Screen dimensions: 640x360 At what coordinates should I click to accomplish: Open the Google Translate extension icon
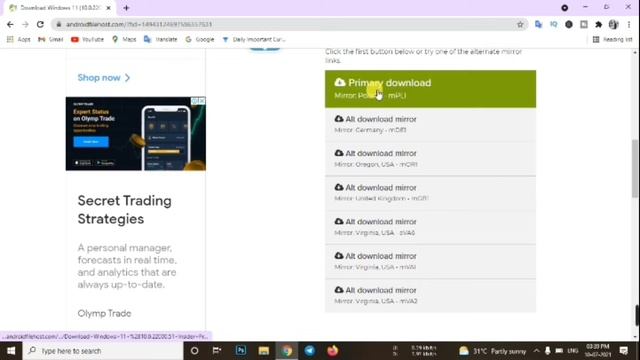[538, 24]
